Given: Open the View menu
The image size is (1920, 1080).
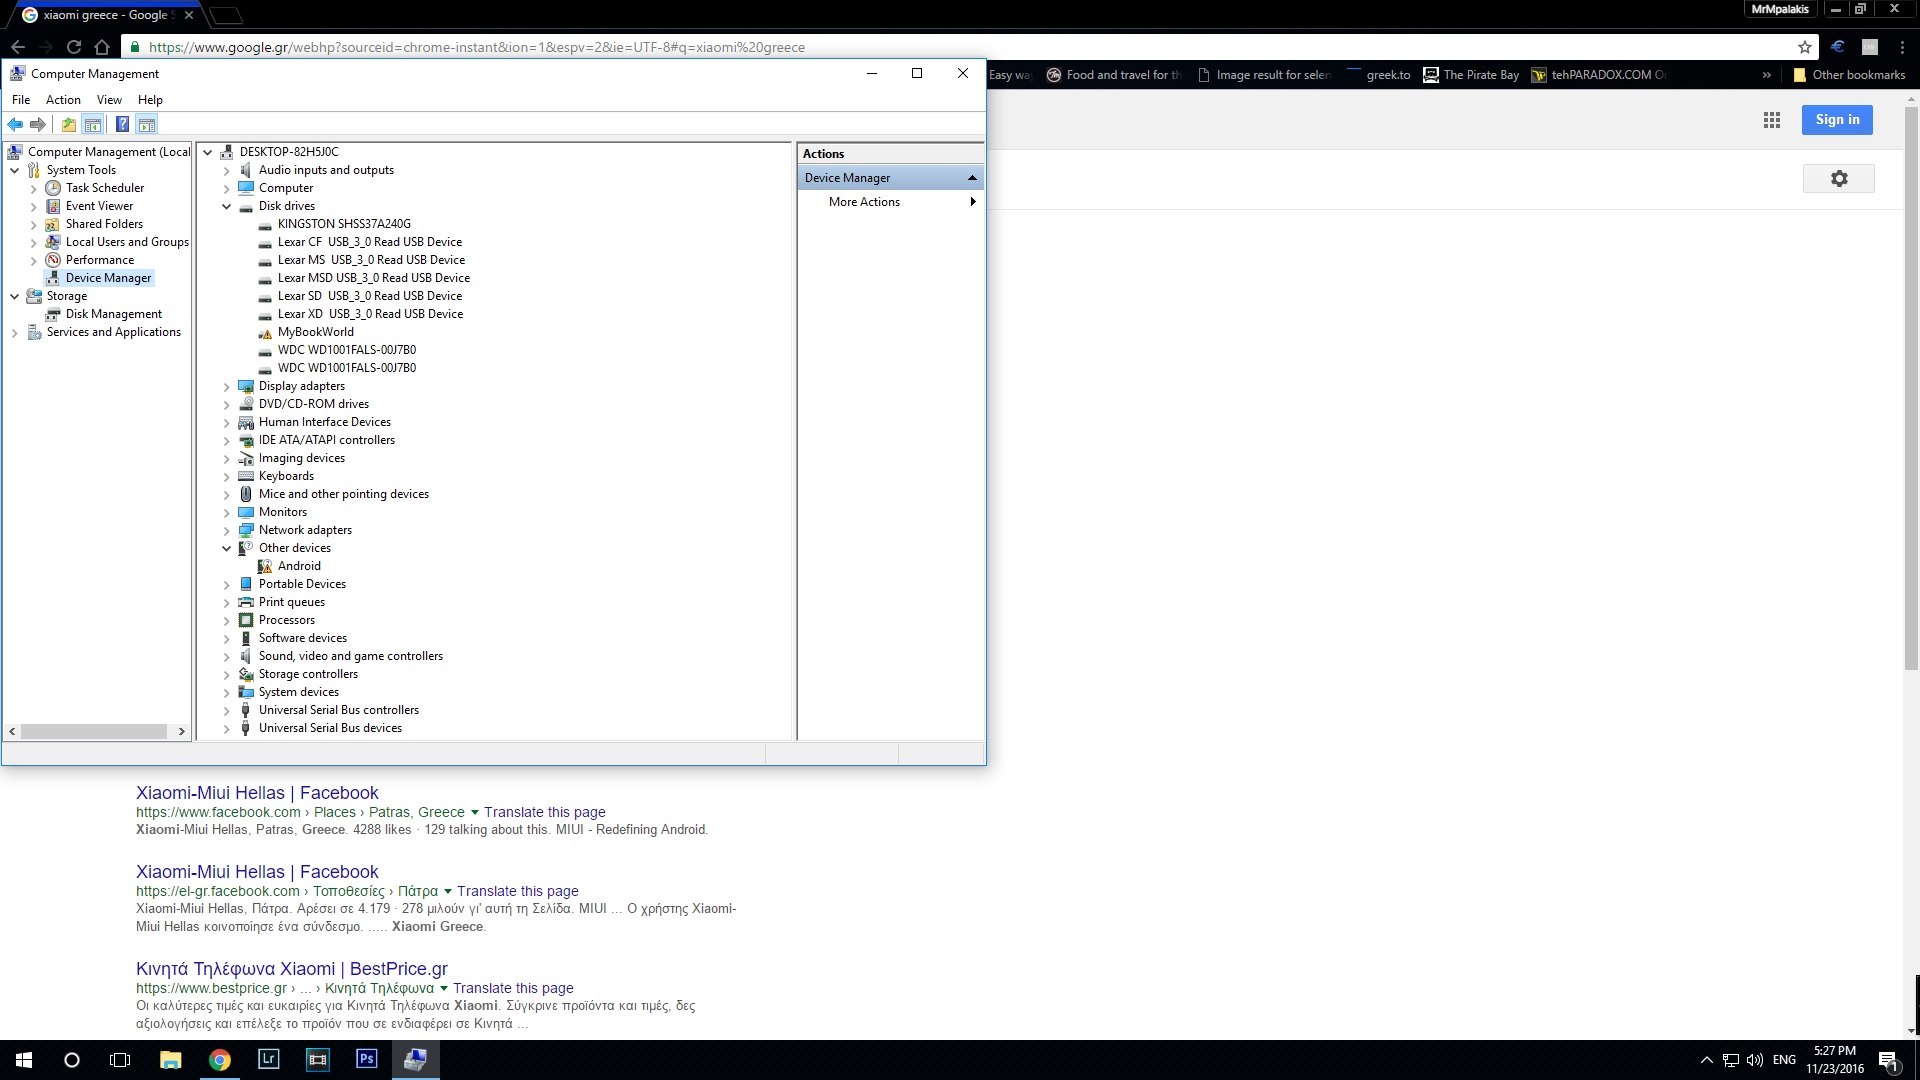Looking at the screenshot, I should [x=109, y=100].
